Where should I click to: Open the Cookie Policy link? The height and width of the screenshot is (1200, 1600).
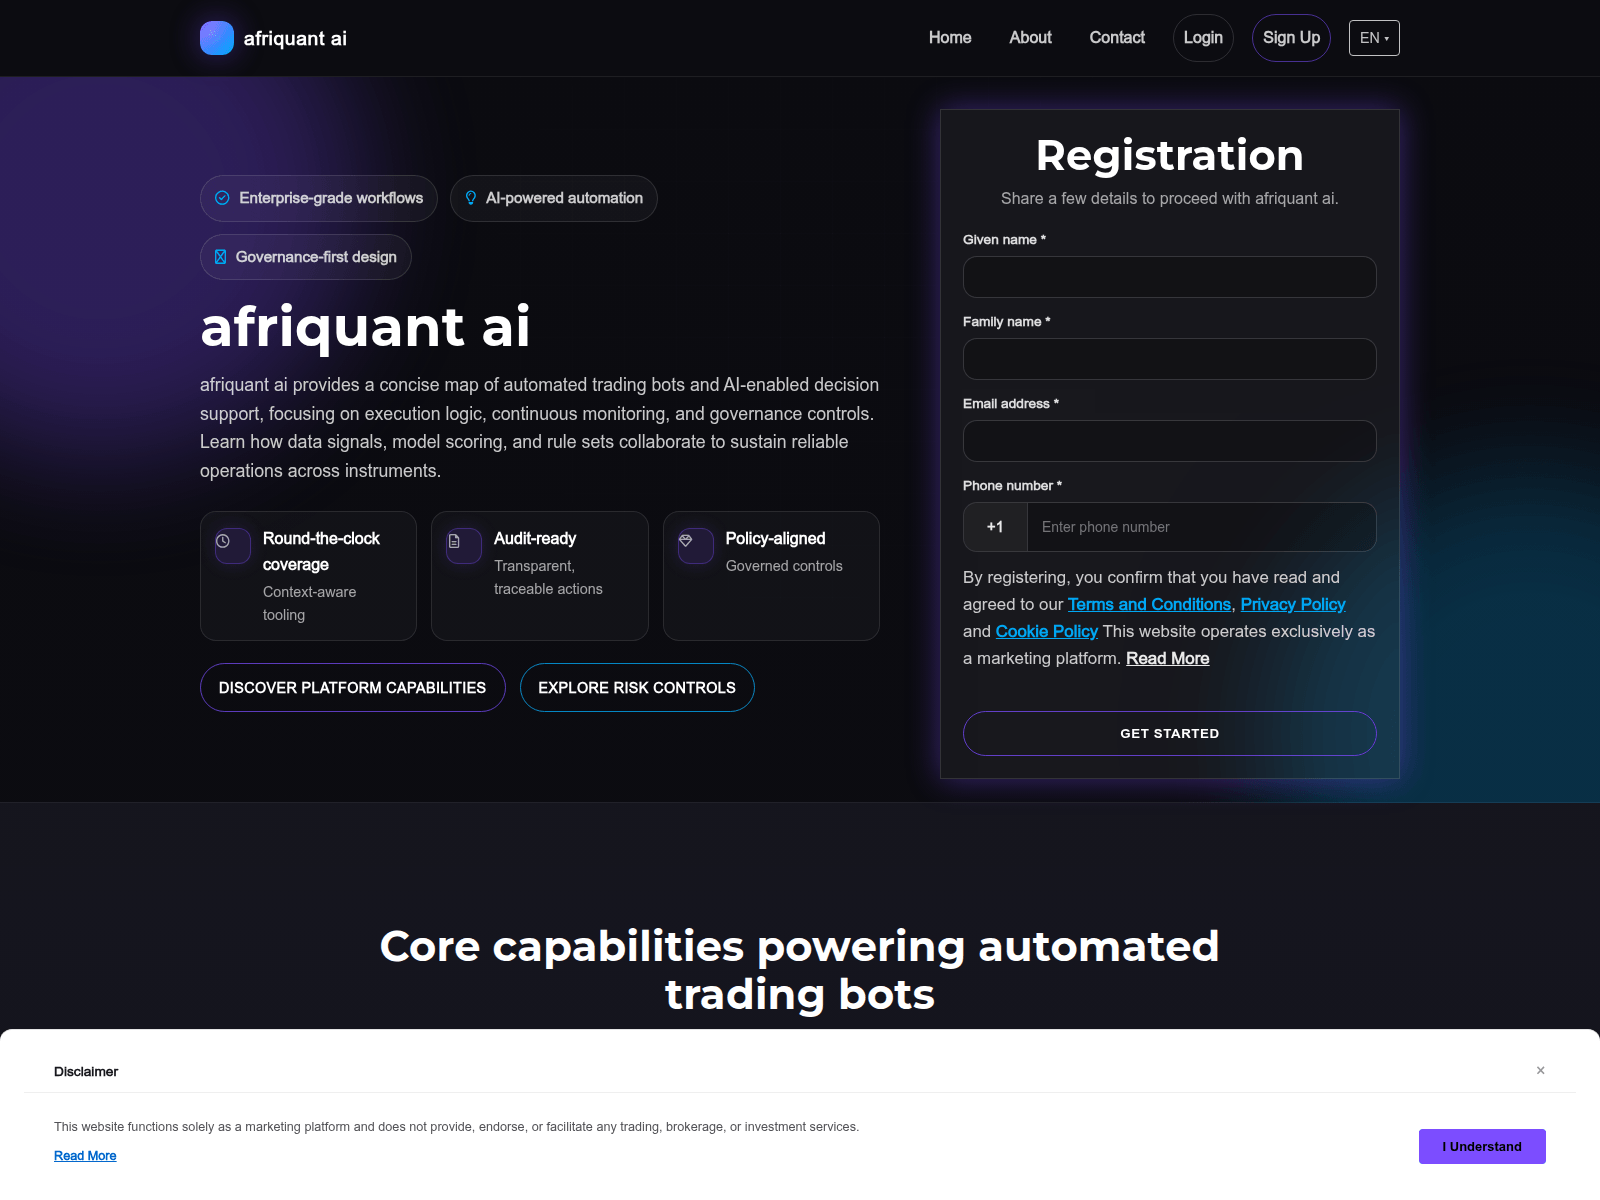(x=1047, y=632)
